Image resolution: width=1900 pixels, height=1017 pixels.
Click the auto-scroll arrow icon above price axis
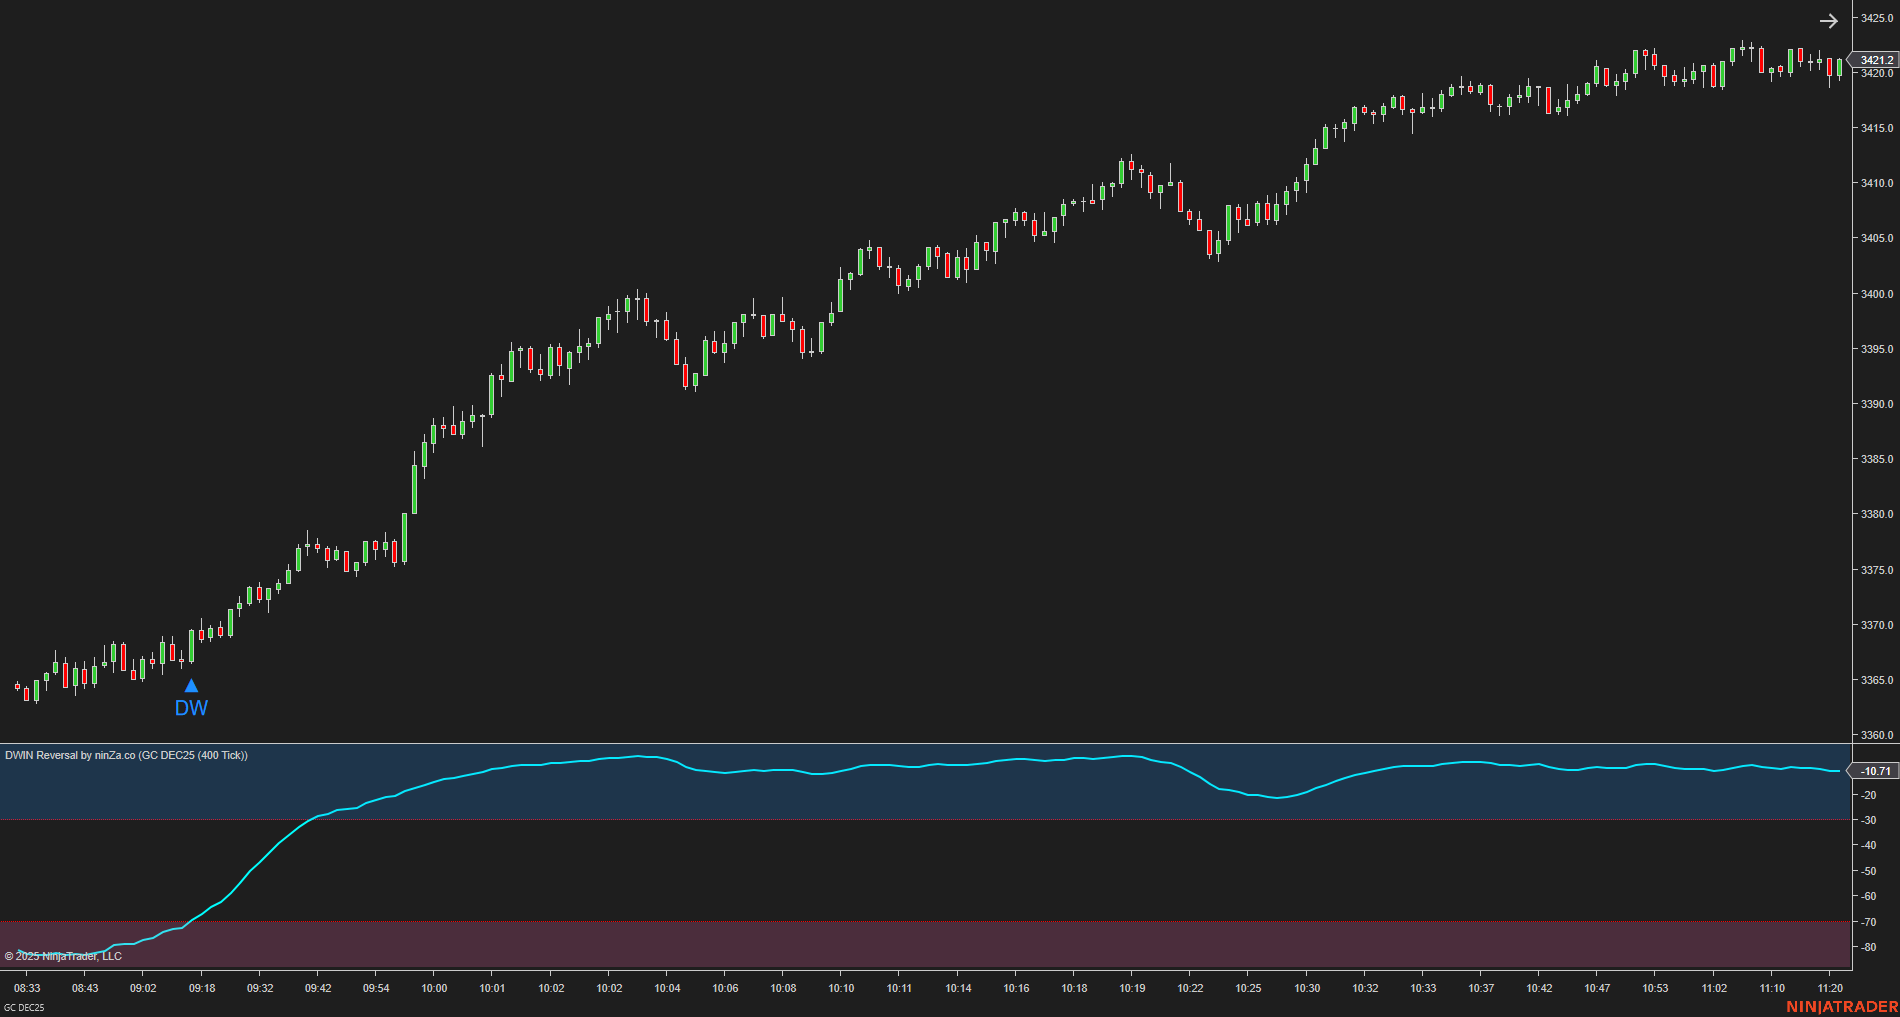tap(1828, 20)
